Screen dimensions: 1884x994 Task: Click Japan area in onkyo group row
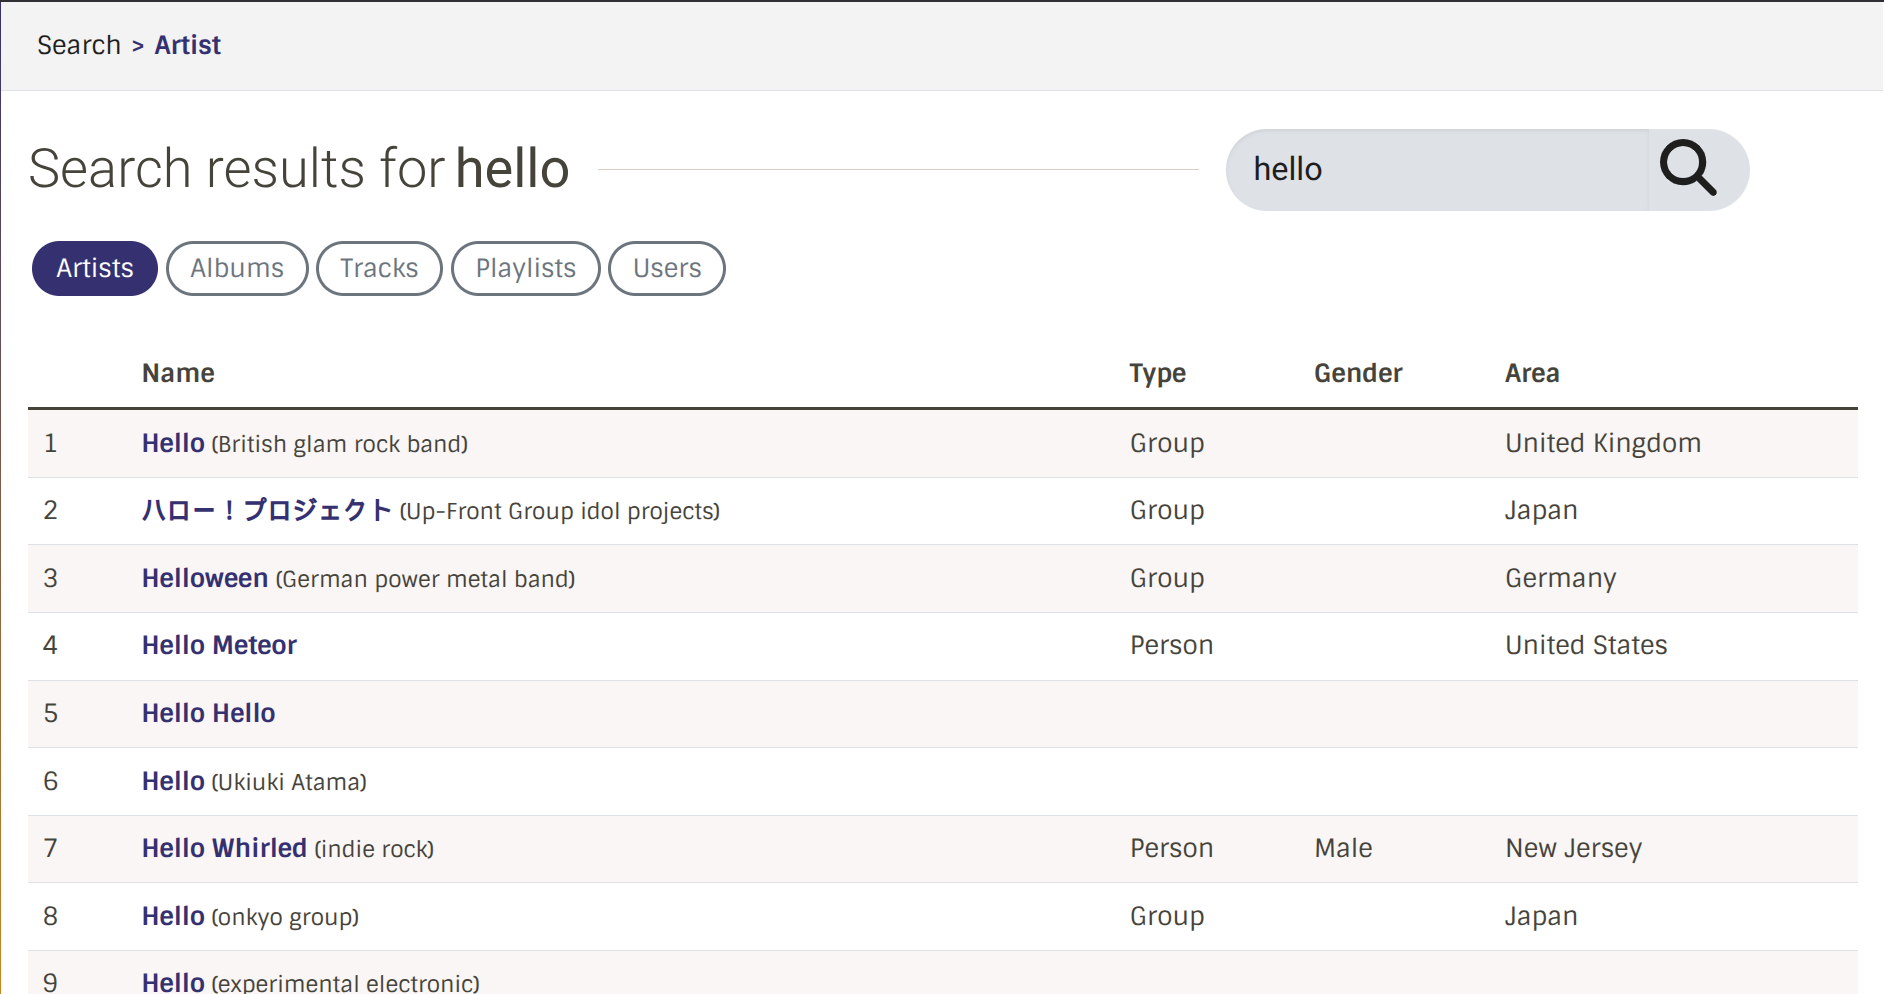pos(1541,916)
